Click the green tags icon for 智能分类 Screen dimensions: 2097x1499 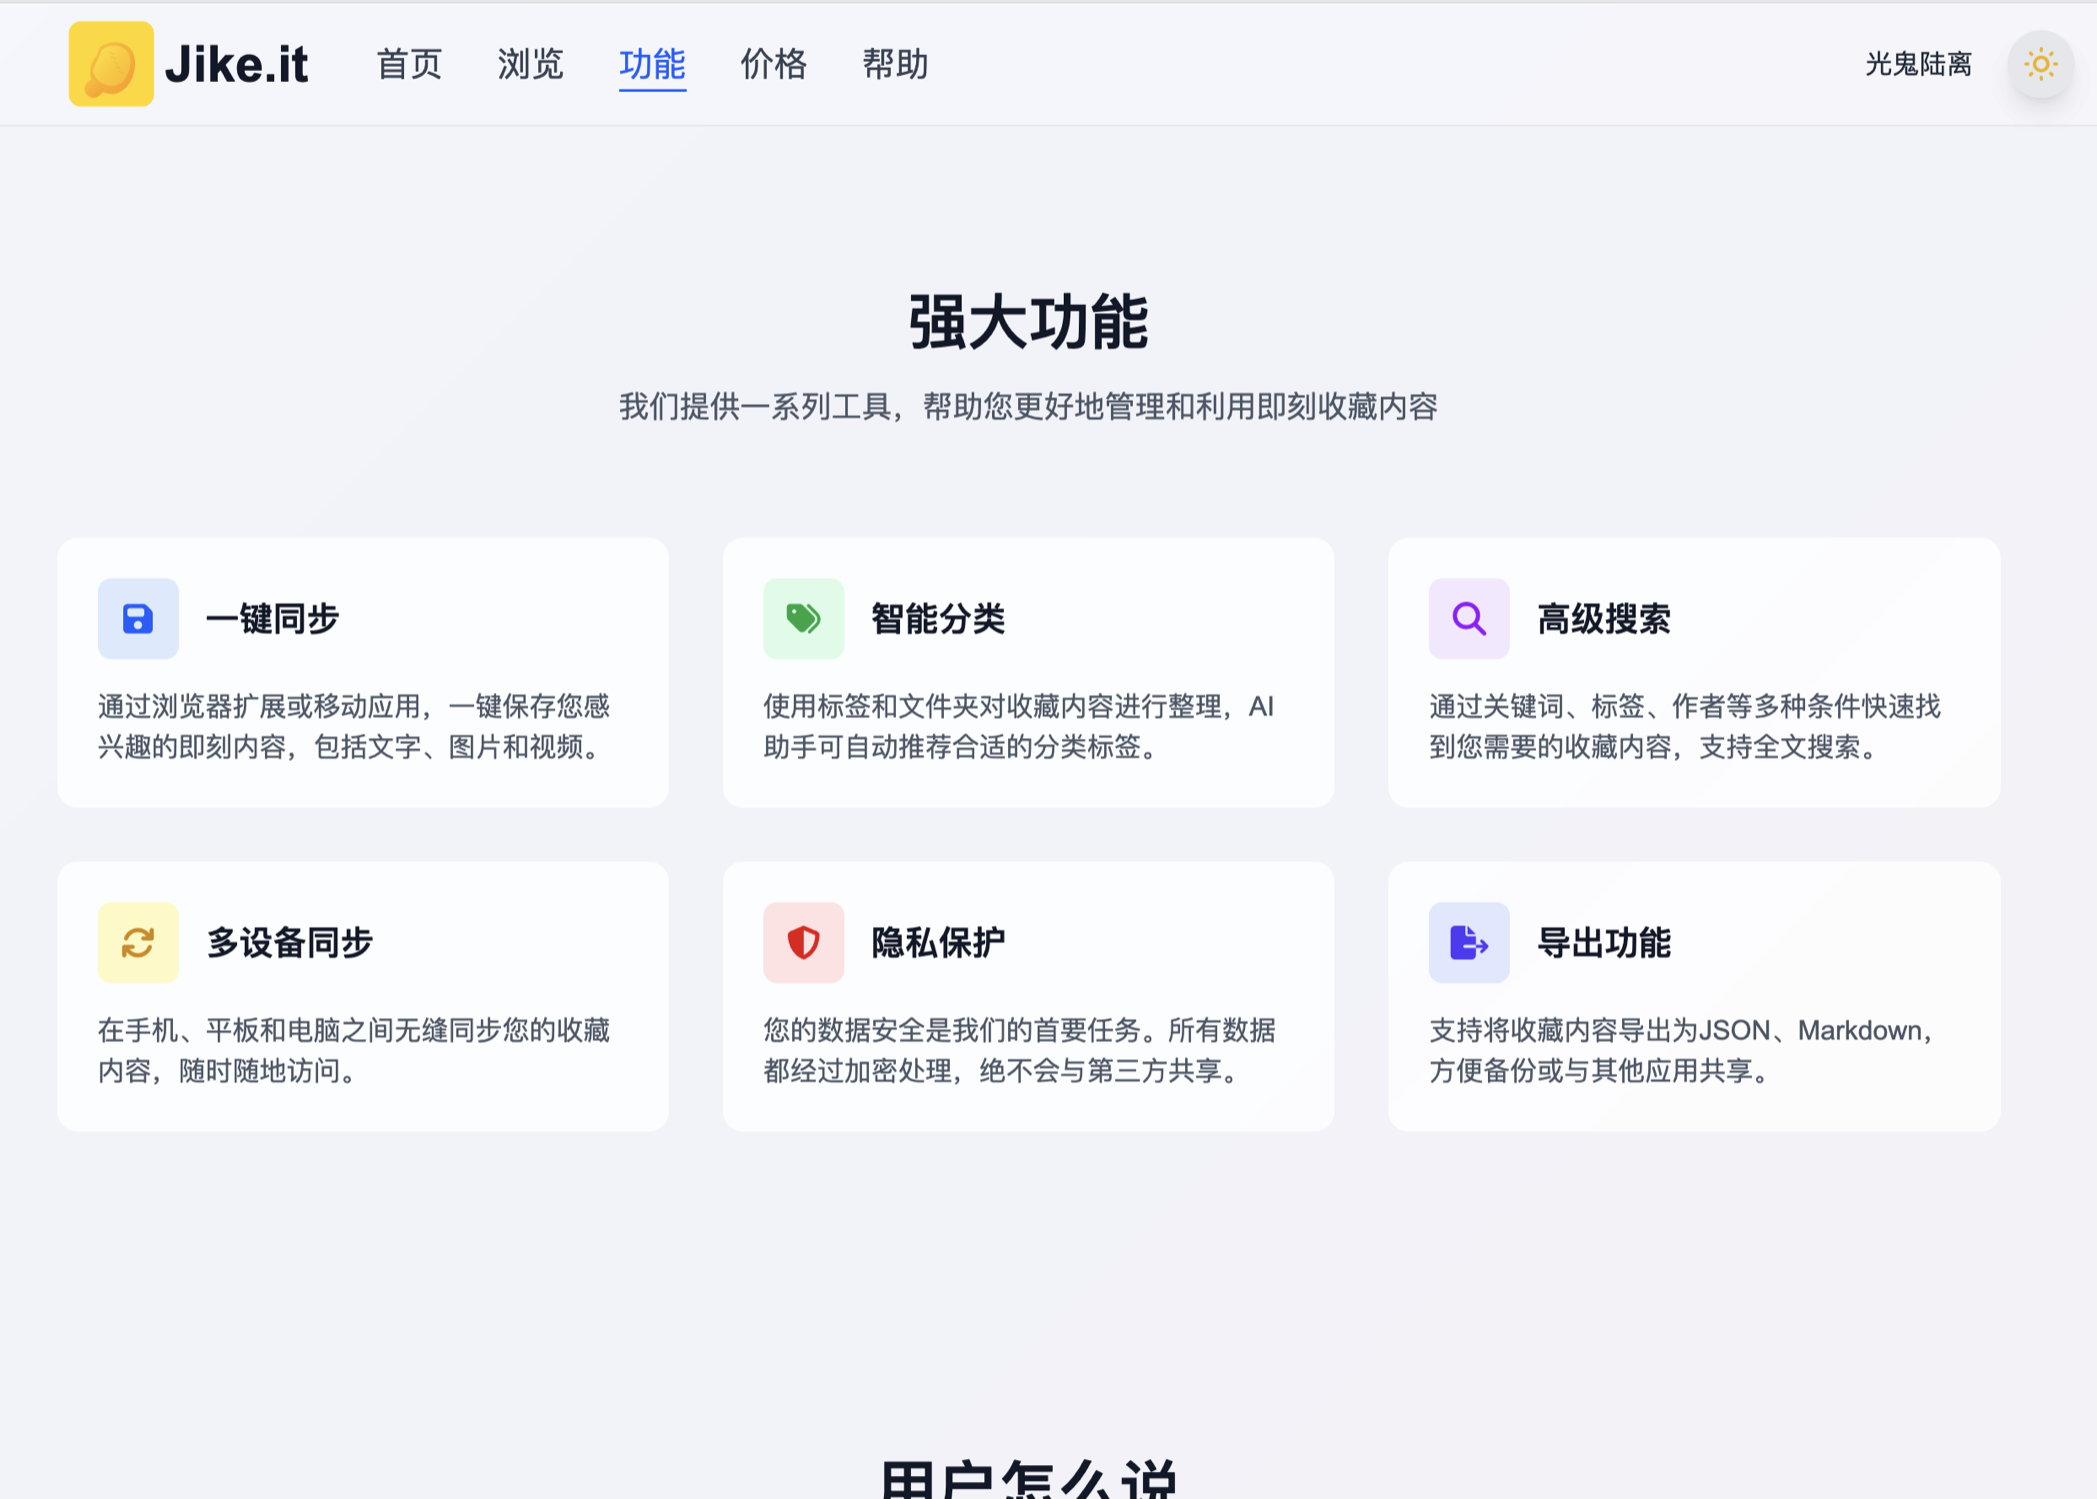[x=803, y=619]
